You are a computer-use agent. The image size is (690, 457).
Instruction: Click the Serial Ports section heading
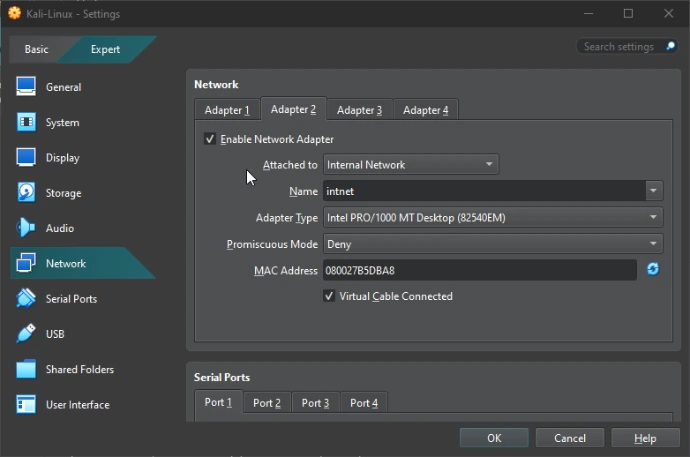click(222, 377)
